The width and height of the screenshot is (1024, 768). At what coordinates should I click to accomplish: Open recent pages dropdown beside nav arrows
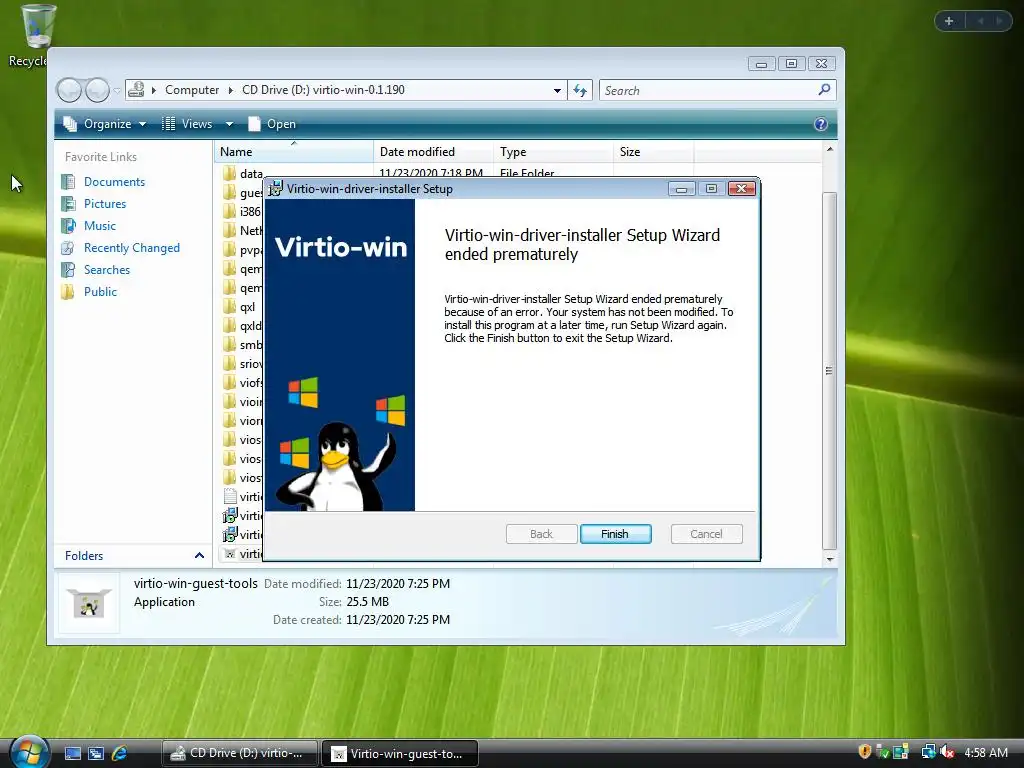pos(117,91)
